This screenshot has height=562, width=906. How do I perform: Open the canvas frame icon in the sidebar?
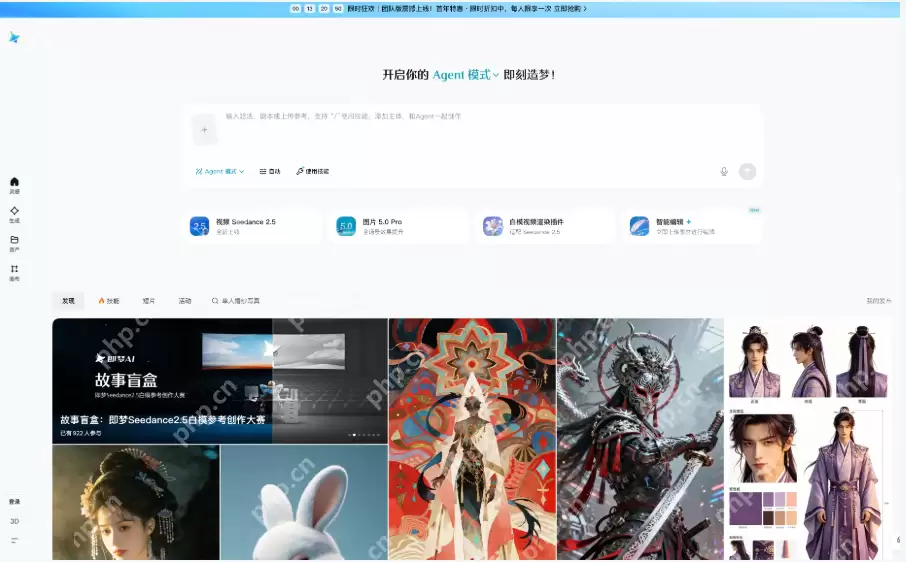[x=14, y=269]
